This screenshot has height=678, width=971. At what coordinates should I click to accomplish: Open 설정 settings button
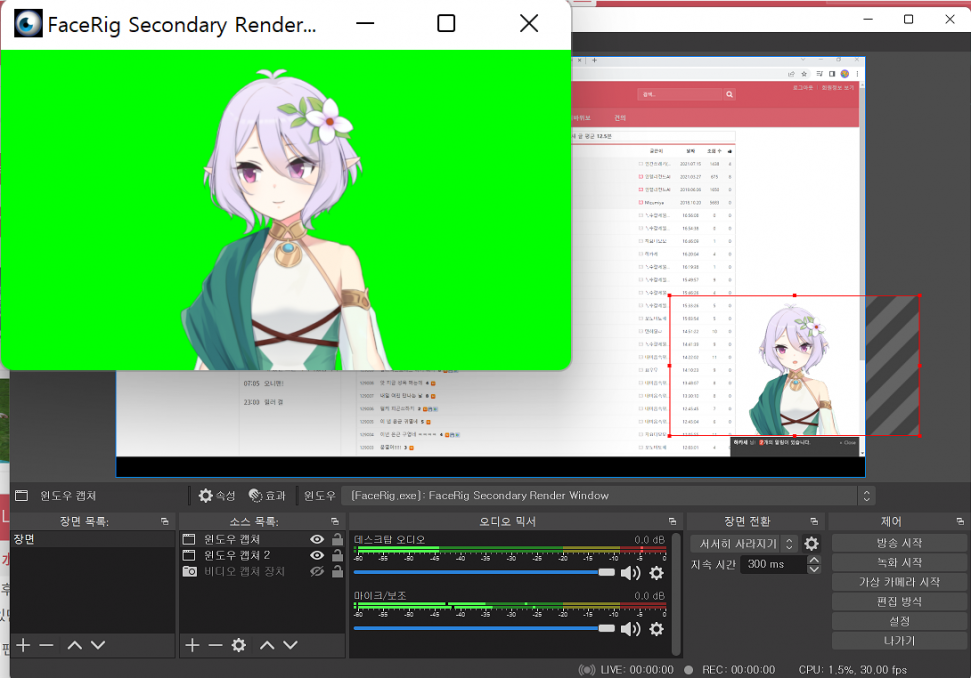[x=899, y=621]
